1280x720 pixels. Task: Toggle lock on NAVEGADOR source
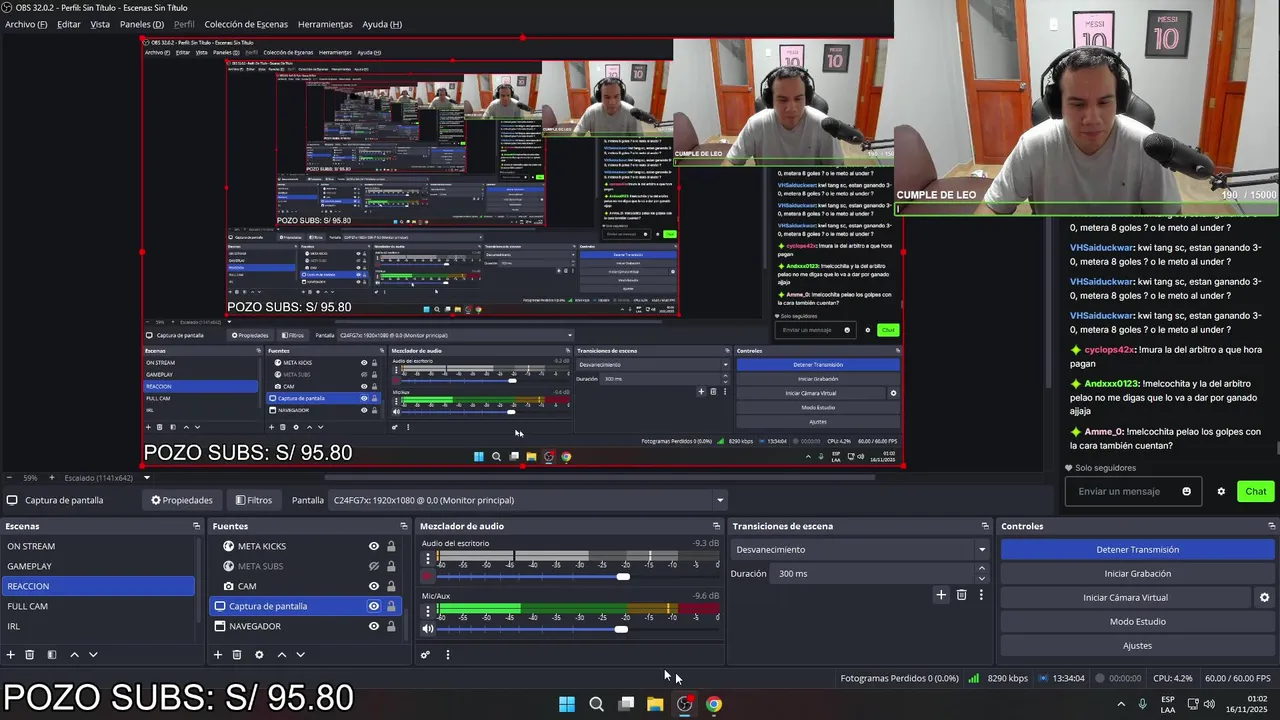point(391,626)
